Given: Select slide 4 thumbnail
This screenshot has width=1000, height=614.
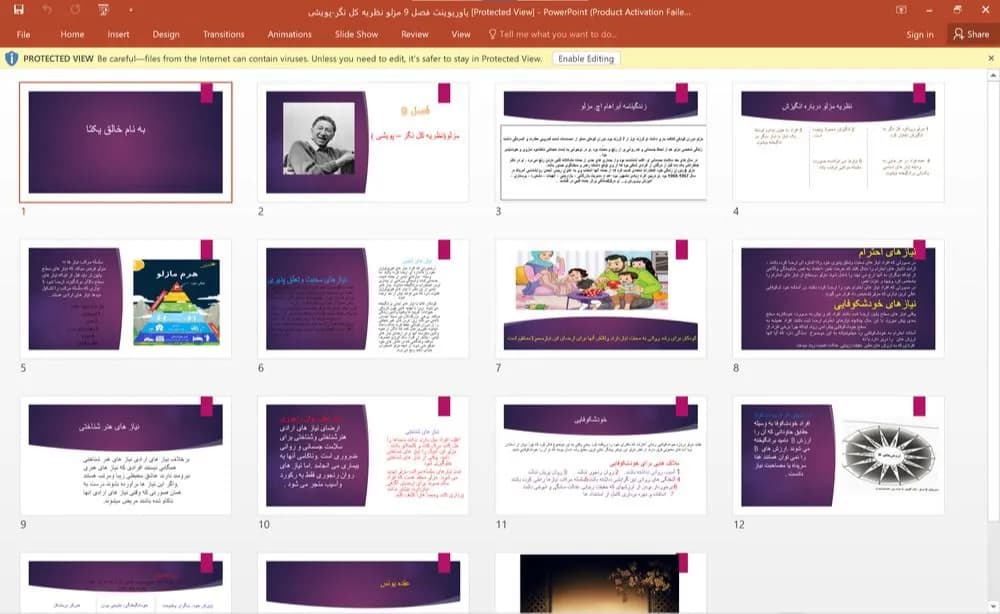Looking at the screenshot, I should click(838, 142).
